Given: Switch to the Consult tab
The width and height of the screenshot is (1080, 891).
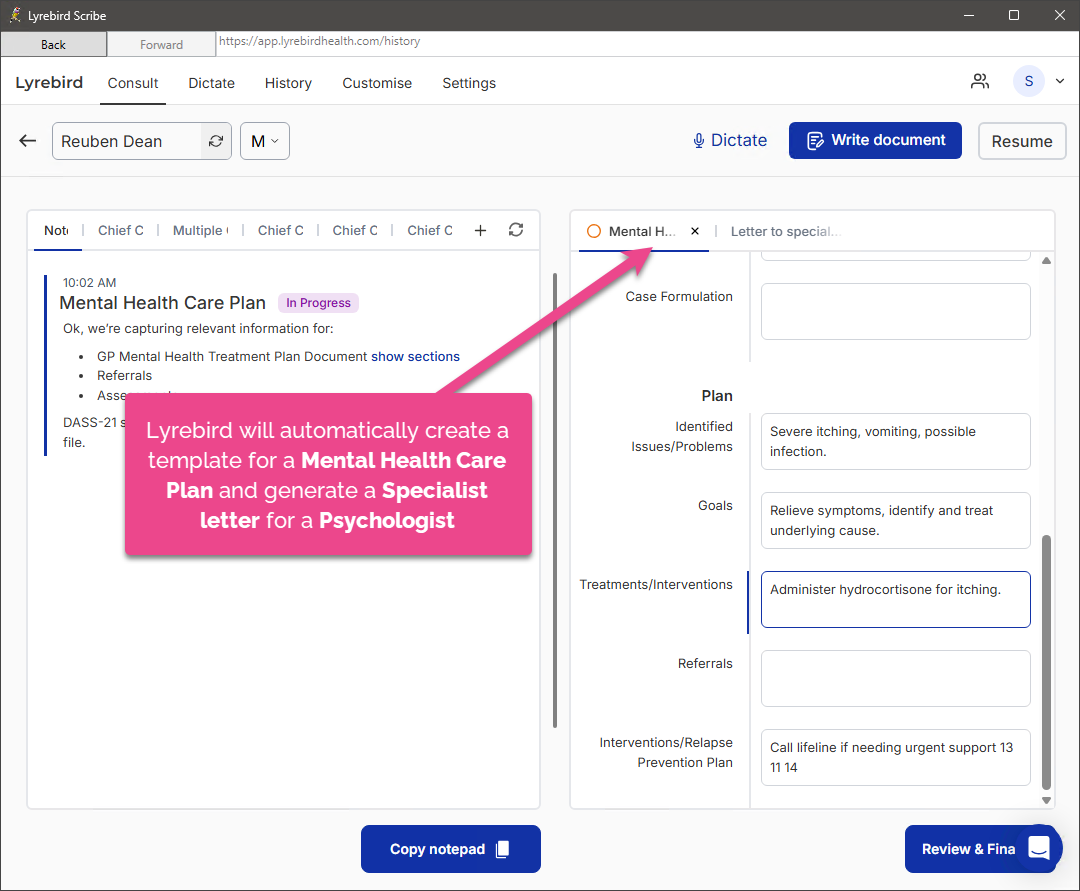Looking at the screenshot, I should (x=133, y=83).
